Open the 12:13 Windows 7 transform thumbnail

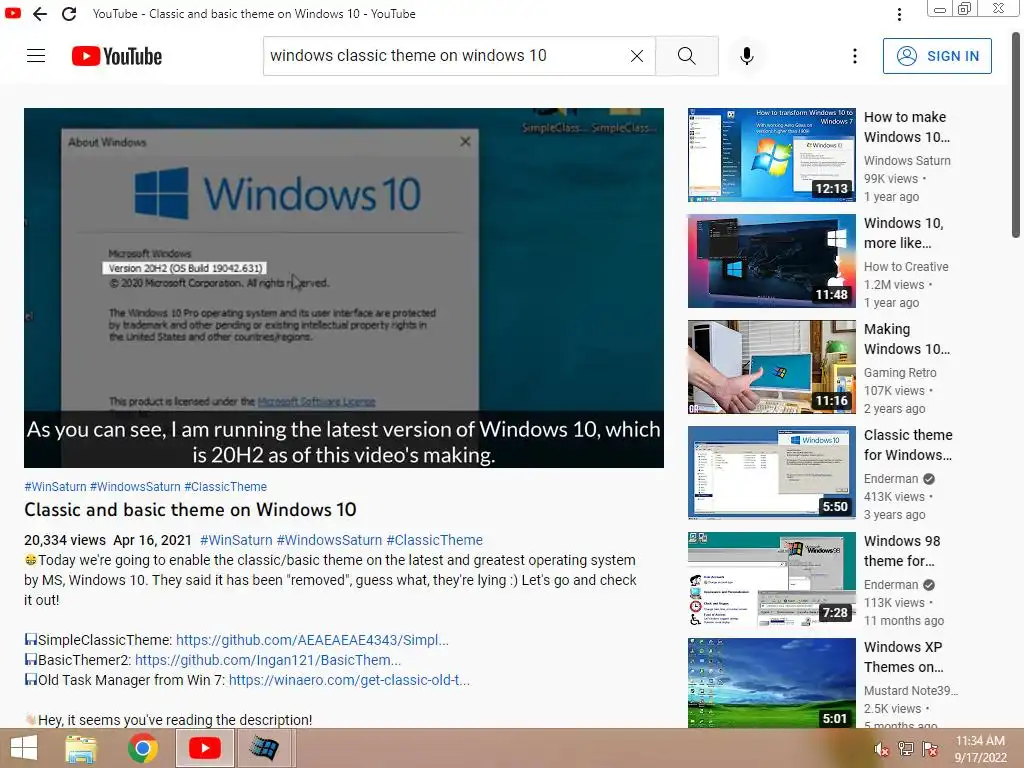click(771, 155)
